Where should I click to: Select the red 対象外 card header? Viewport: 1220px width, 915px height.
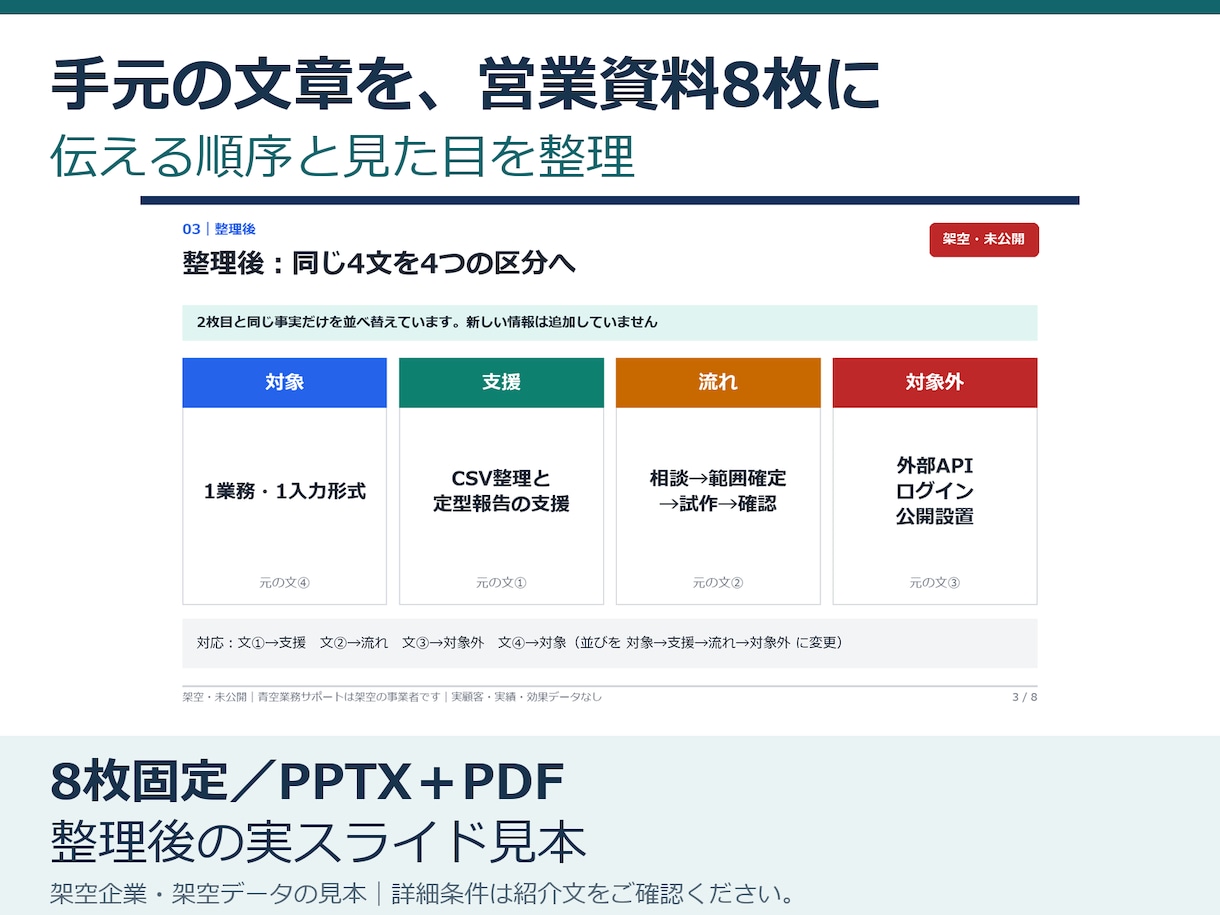click(935, 382)
